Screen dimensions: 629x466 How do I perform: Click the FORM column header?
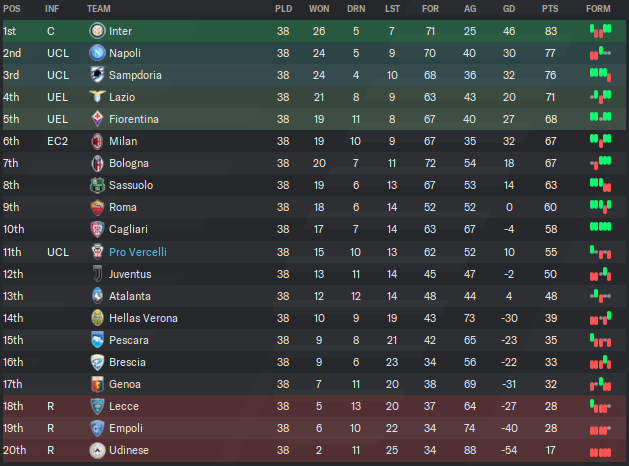pyautogui.click(x=598, y=9)
